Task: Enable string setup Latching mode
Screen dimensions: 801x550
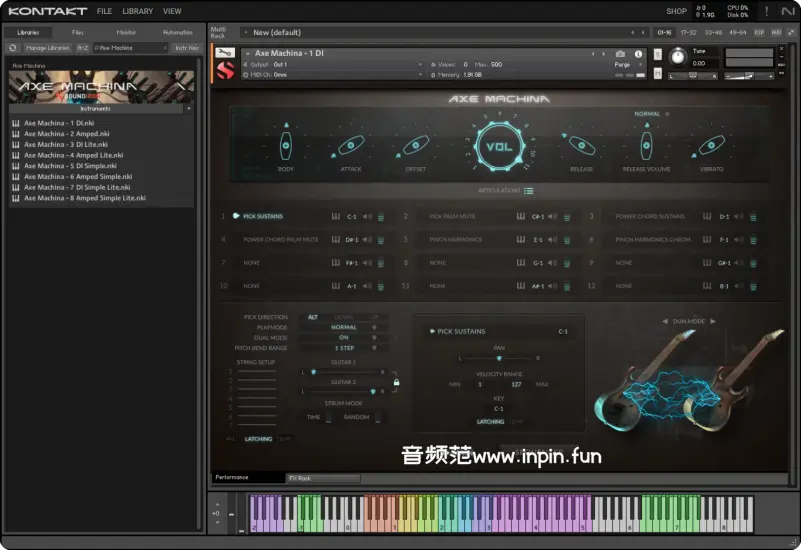Action: pos(258,439)
